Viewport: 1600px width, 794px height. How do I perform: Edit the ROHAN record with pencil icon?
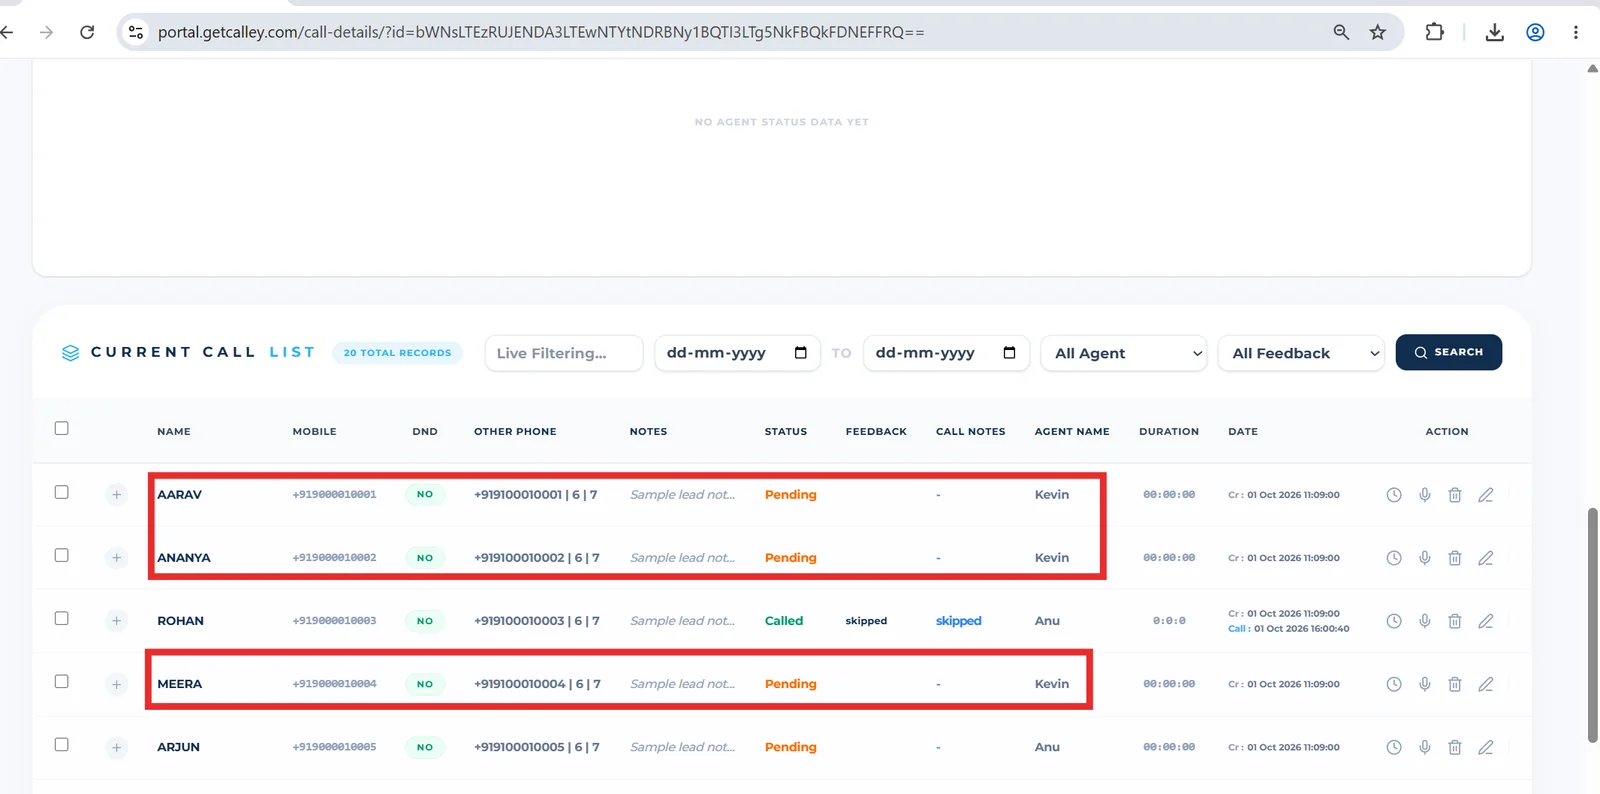1486,621
